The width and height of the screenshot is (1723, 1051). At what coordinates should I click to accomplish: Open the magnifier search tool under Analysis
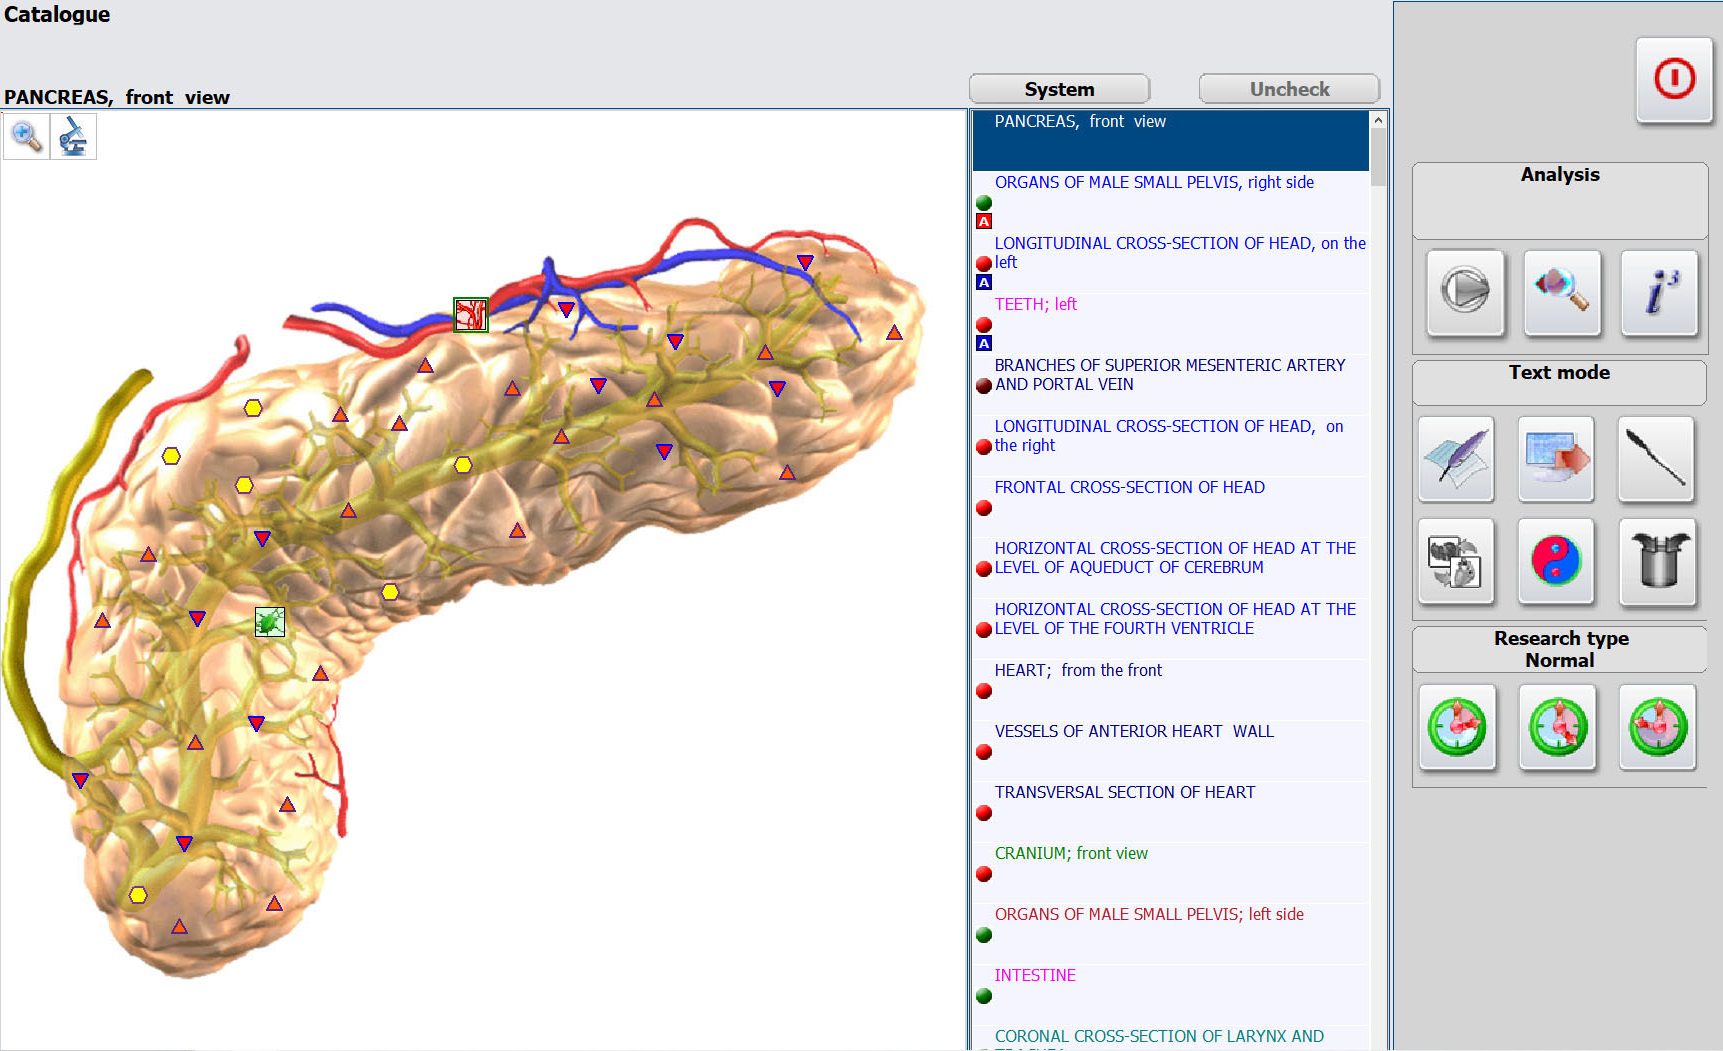(x=1561, y=292)
